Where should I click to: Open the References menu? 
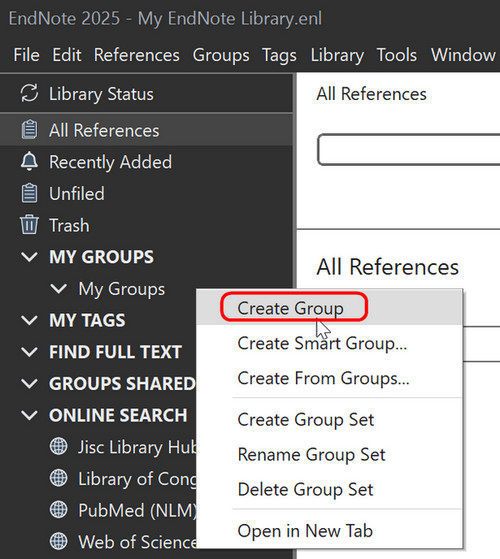[x=136, y=55]
